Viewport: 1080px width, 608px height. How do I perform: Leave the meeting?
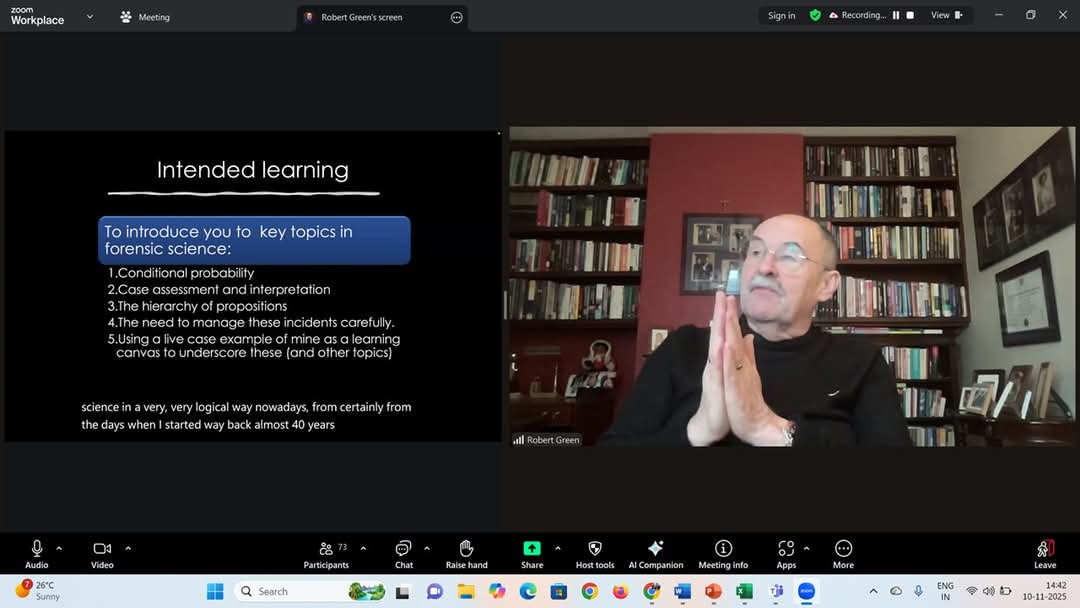click(1044, 552)
